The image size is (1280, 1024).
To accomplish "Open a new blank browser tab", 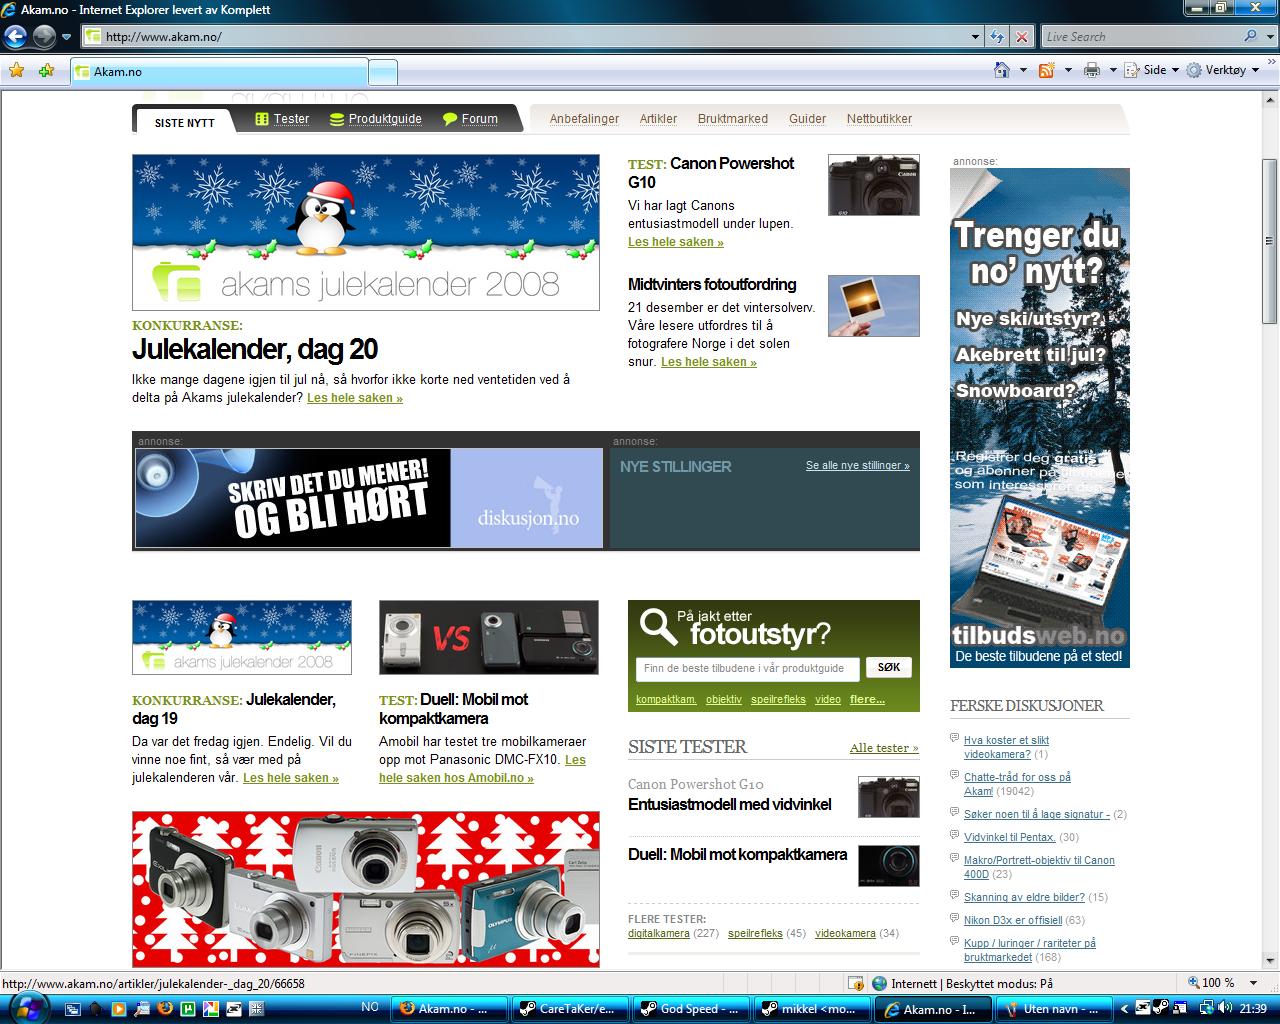I will tap(383, 72).
